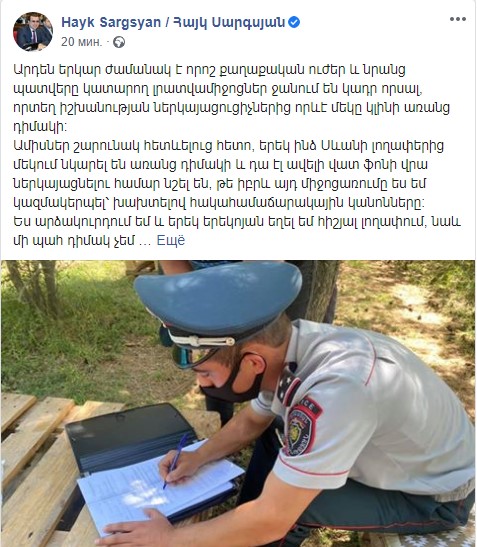Click the officer's blue cap in photo
This screenshot has width=477, height=547.
click(x=218, y=300)
